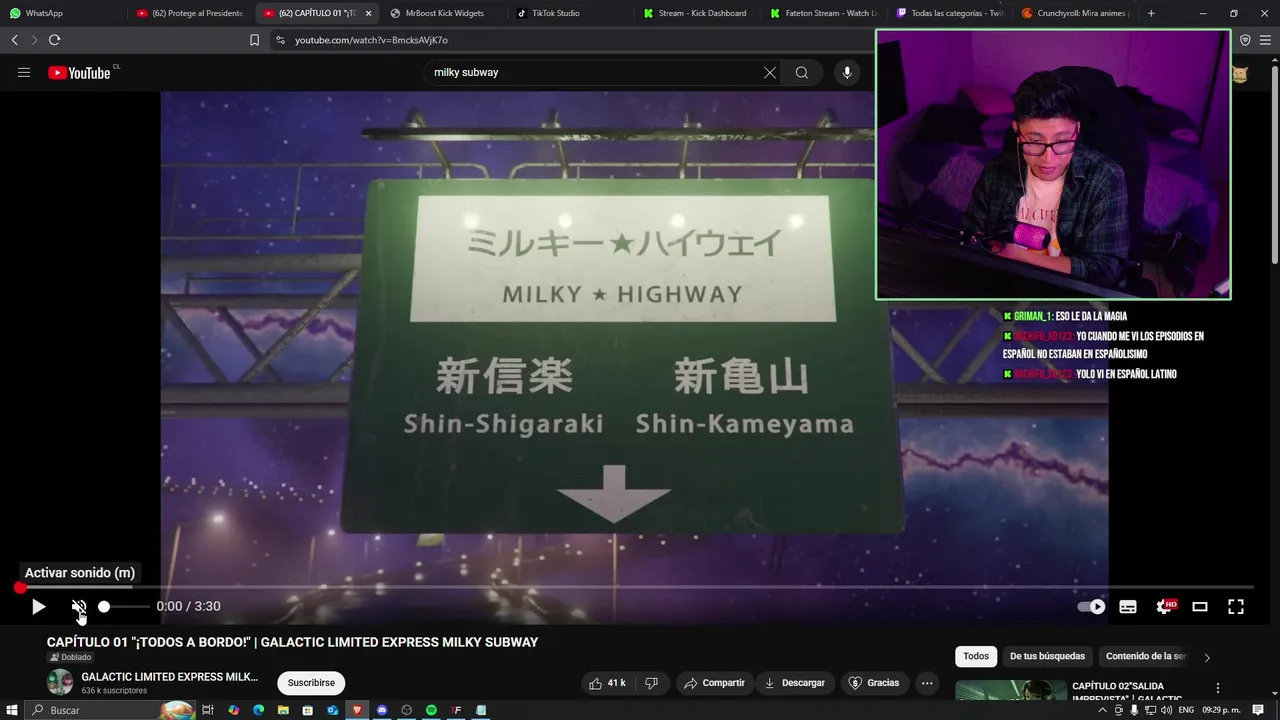The height and width of the screenshot is (720, 1280).
Task: Switch to Protege al Presidente tab
Action: coord(190,13)
